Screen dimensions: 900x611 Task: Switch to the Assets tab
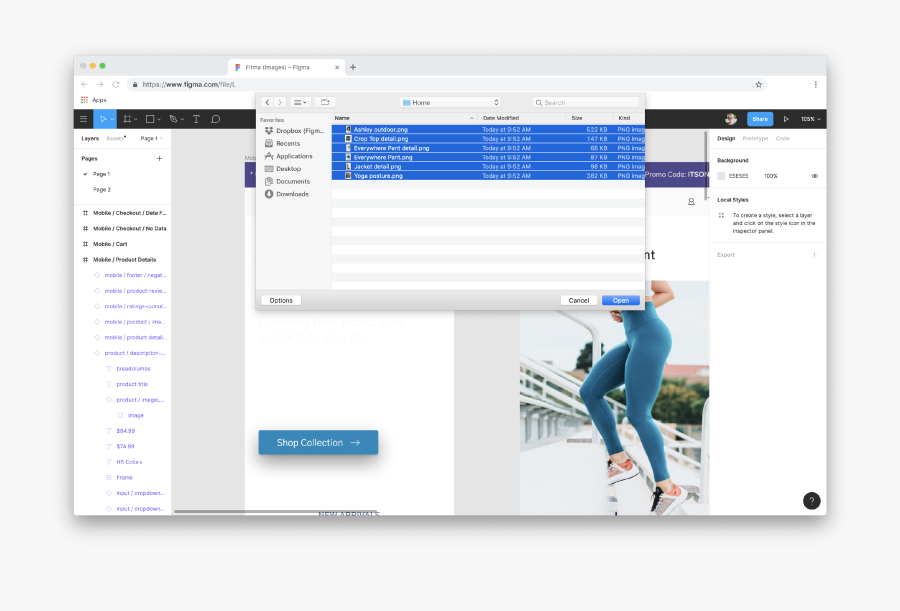click(x=115, y=138)
